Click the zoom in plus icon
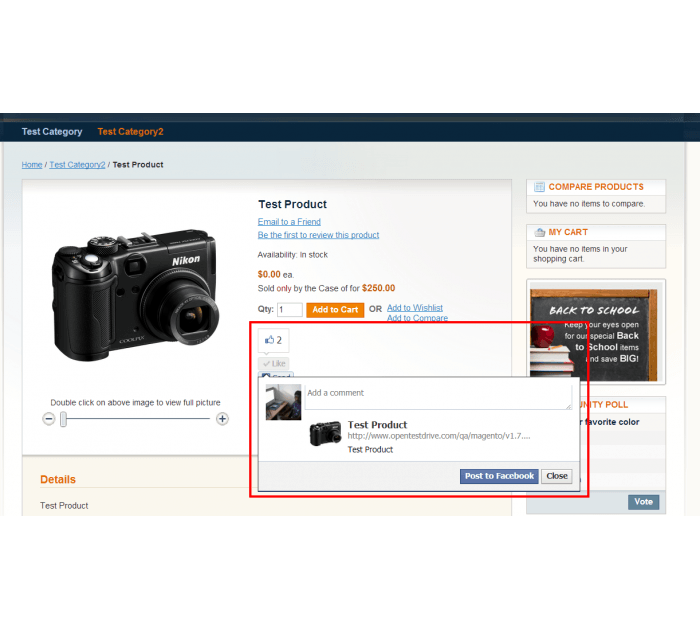700x630 pixels. tap(222, 419)
